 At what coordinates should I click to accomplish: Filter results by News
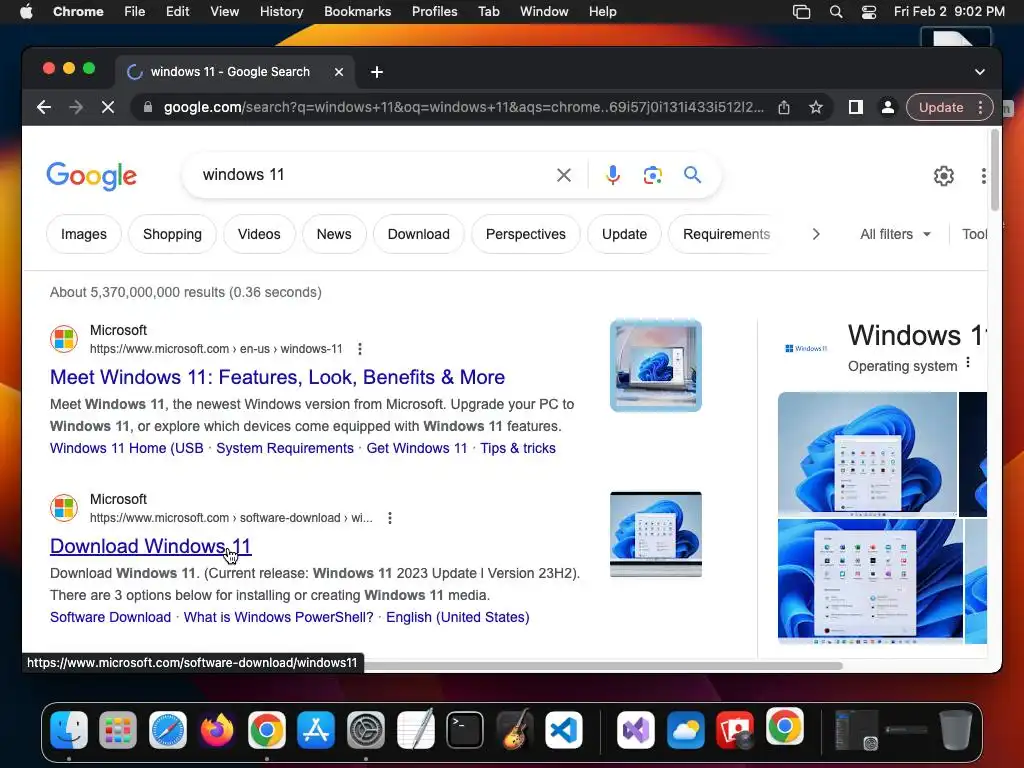tap(334, 234)
